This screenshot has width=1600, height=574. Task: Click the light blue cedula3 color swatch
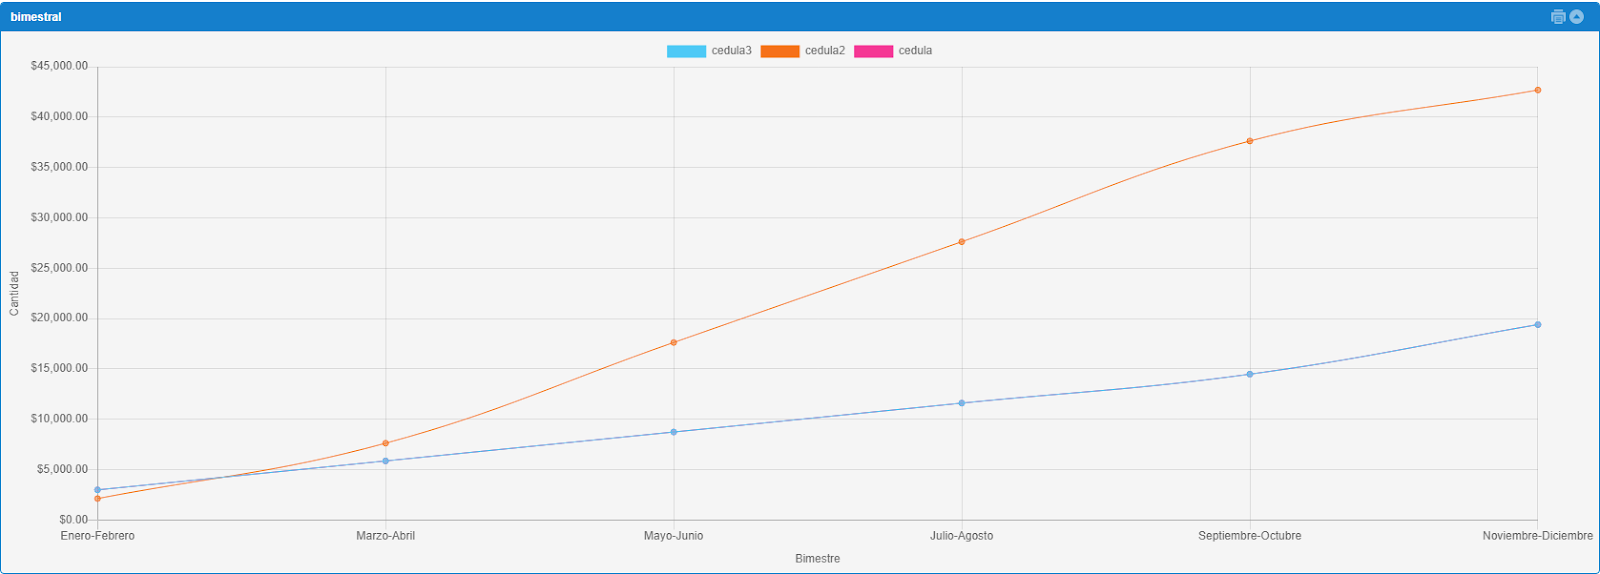coord(686,51)
